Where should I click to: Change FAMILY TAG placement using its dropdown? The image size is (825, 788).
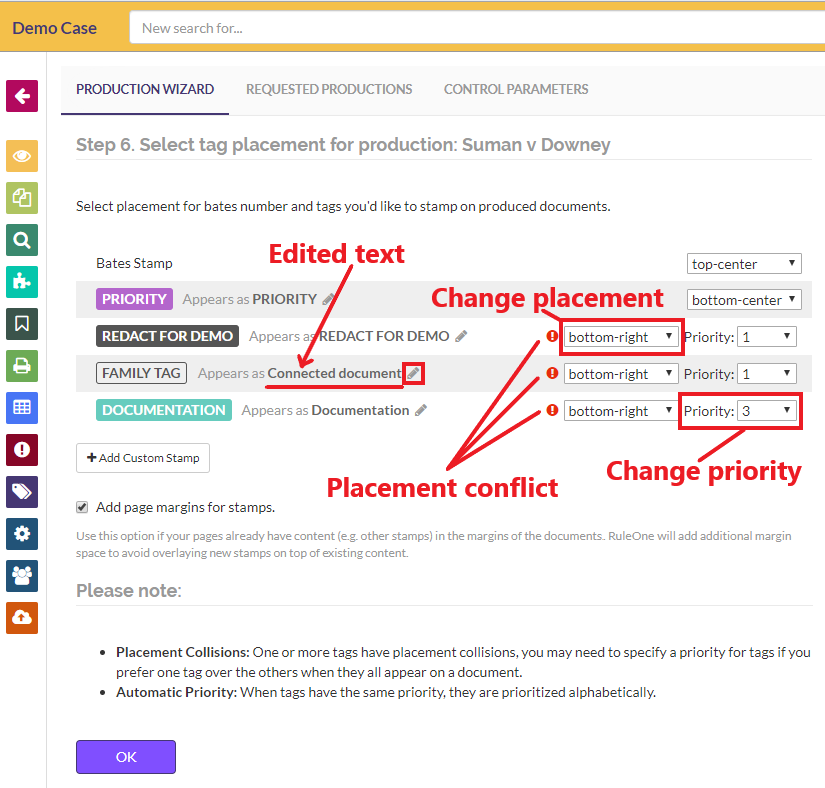(x=620, y=373)
